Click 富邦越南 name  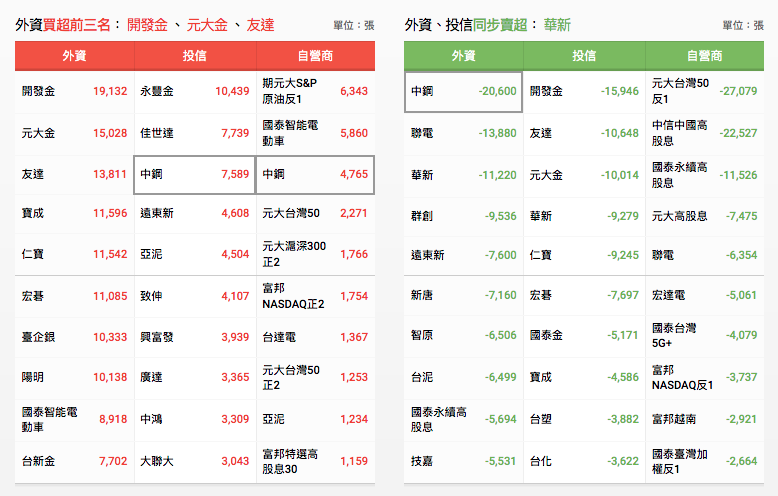pyautogui.click(x=674, y=419)
